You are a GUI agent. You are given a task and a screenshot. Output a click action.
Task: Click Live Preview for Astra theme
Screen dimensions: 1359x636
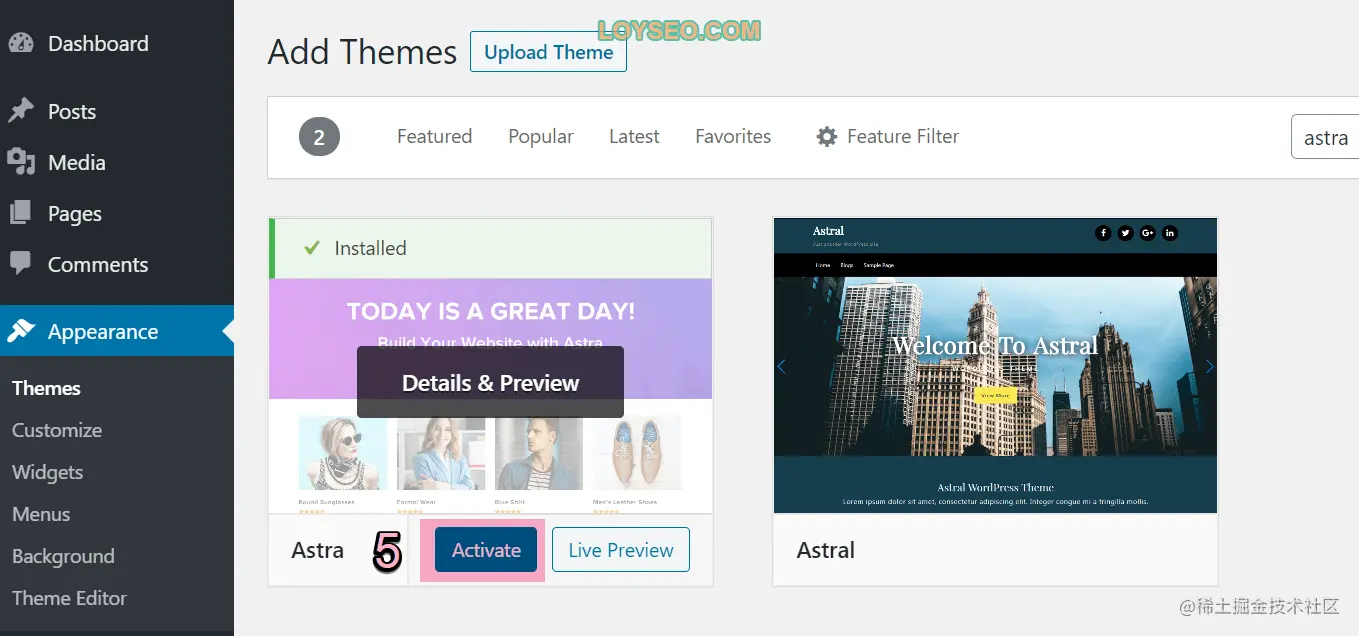(x=621, y=550)
